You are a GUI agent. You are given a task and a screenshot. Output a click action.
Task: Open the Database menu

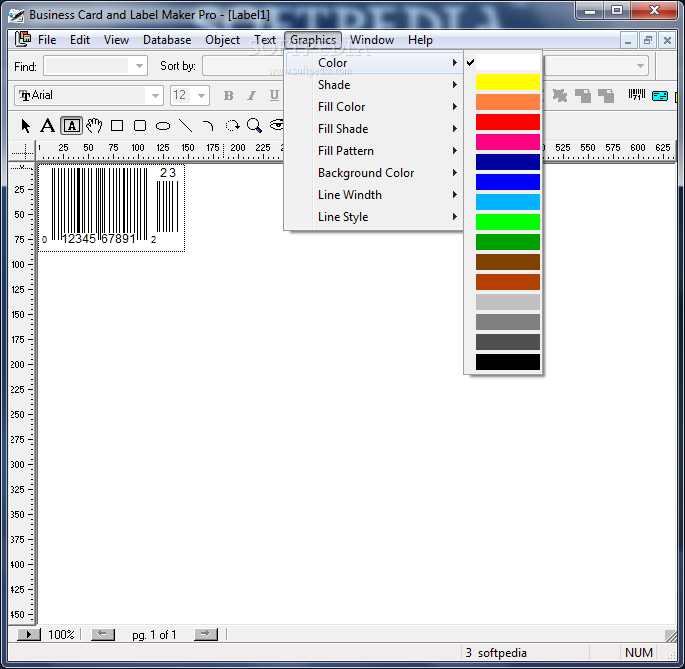point(167,40)
